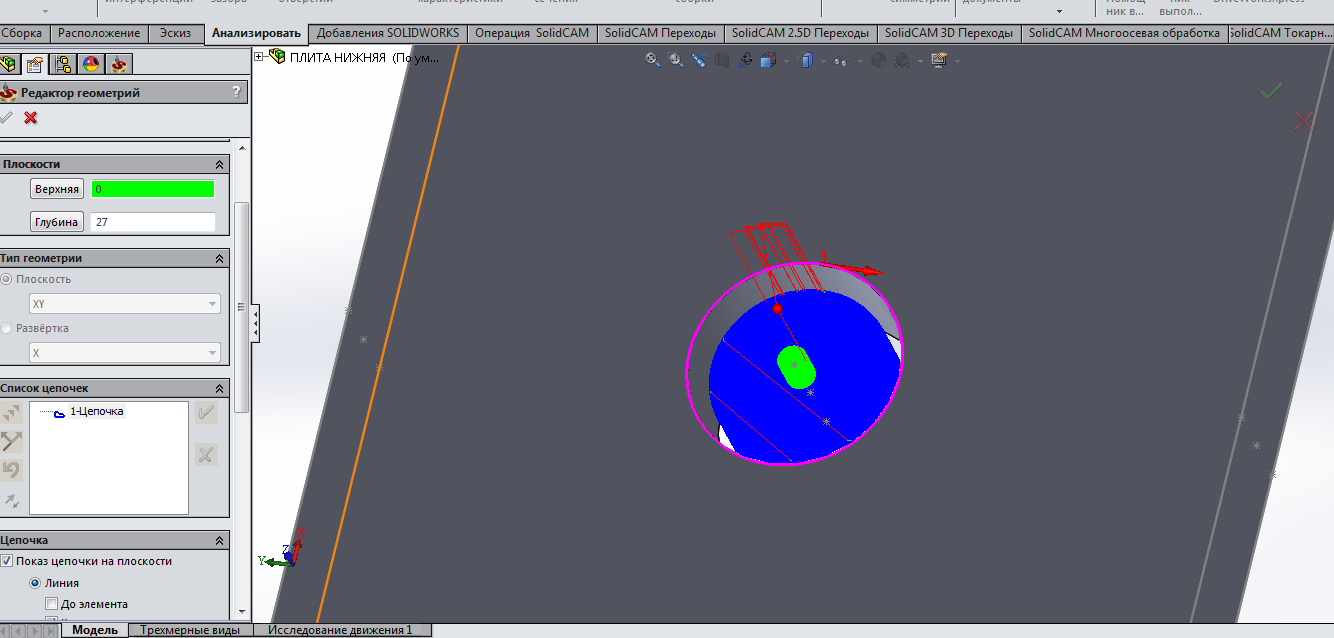
Task: Switch to Добавления SOLIDWORKS tab
Action: pyautogui.click(x=388, y=33)
